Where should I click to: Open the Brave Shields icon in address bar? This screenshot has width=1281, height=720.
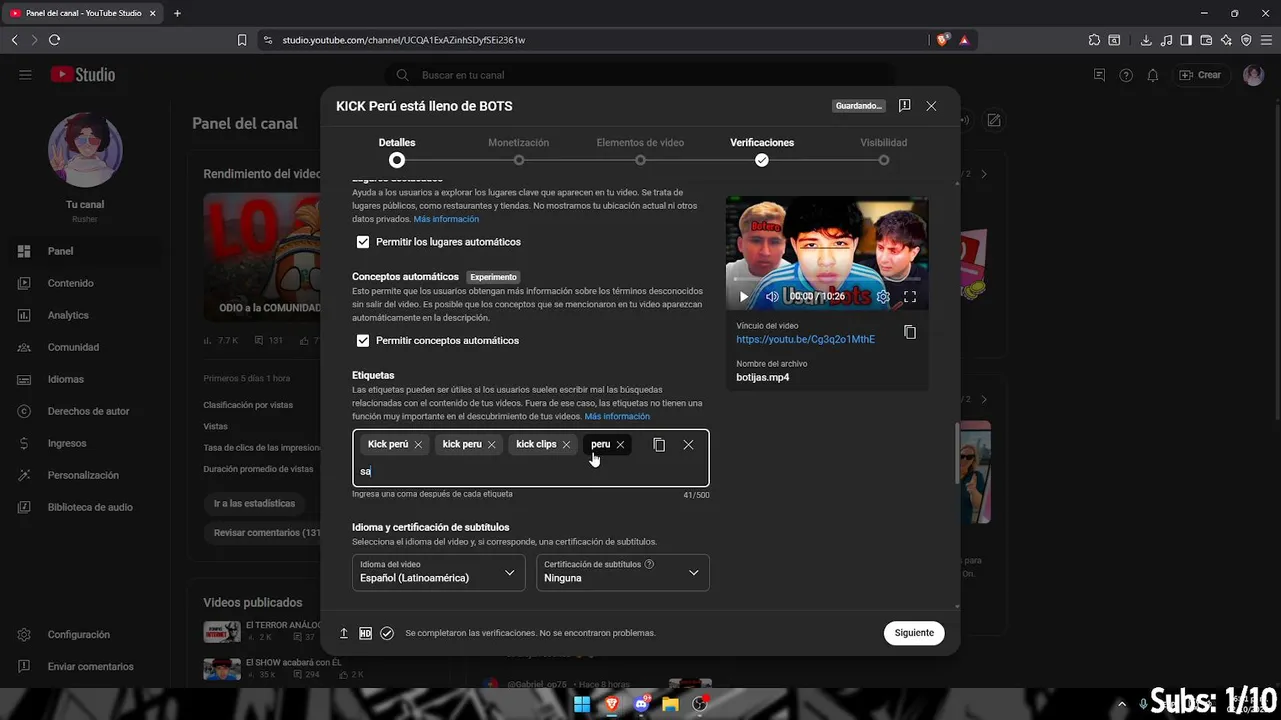pyautogui.click(x=943, y=40)
